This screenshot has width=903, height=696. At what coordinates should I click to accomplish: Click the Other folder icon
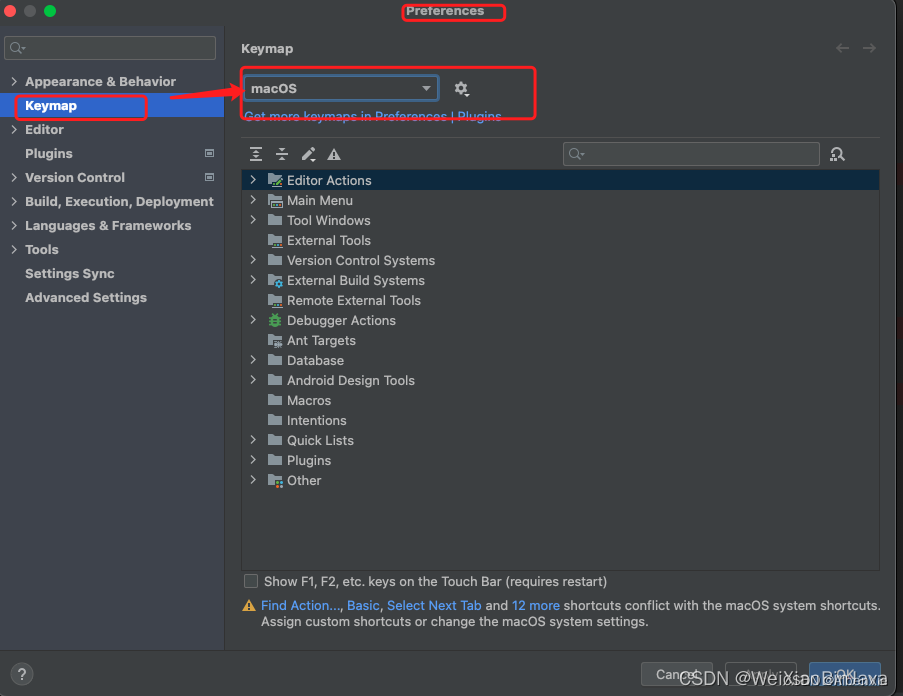pyautogui.click(x=275, y=481)
